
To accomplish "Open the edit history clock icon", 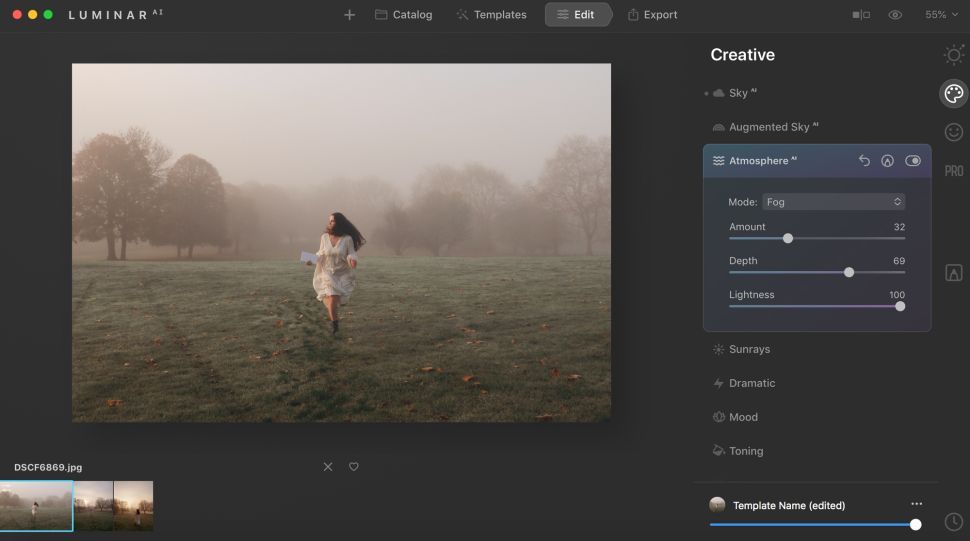I will [x=953, y=522].
